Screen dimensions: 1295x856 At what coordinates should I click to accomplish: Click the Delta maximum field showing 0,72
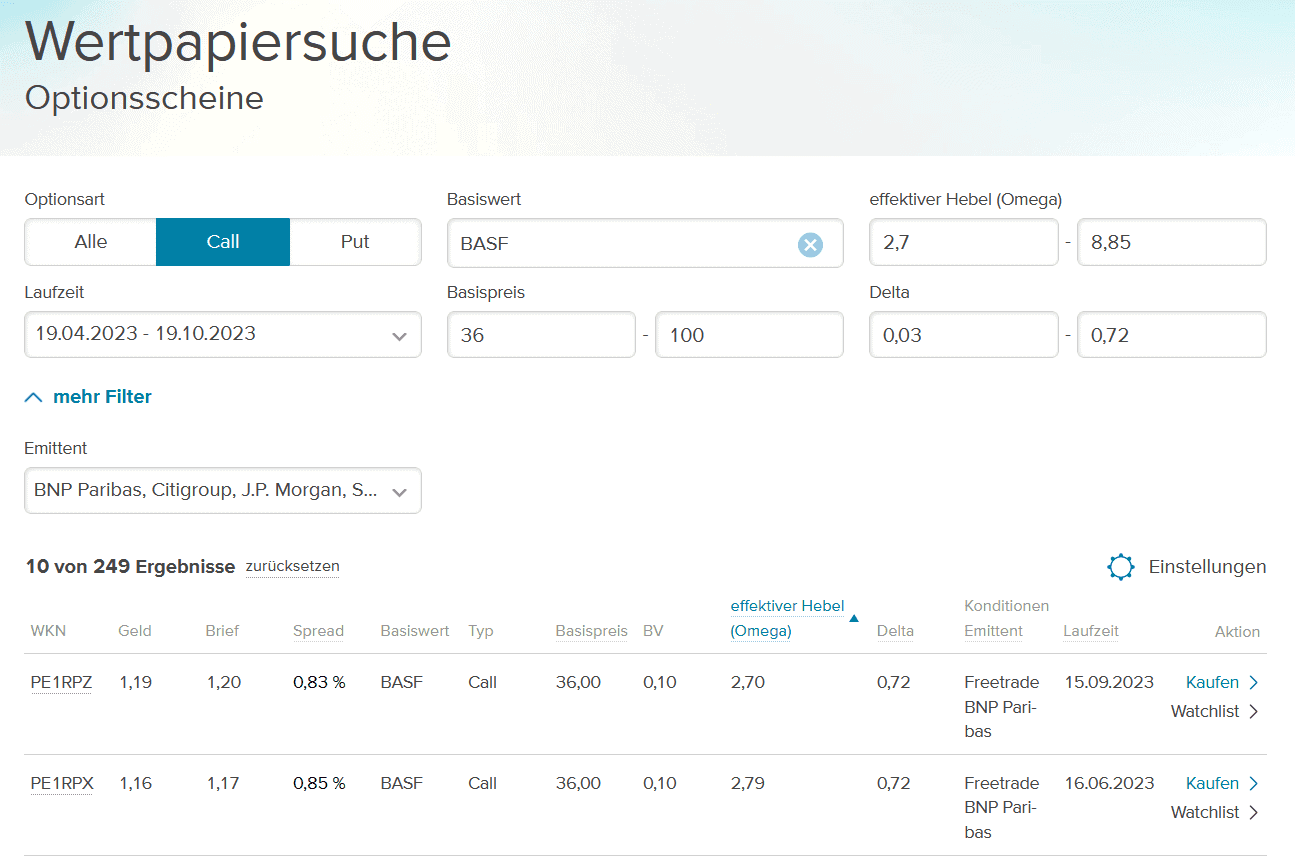pyautogui.click(x=1171, y=334)
